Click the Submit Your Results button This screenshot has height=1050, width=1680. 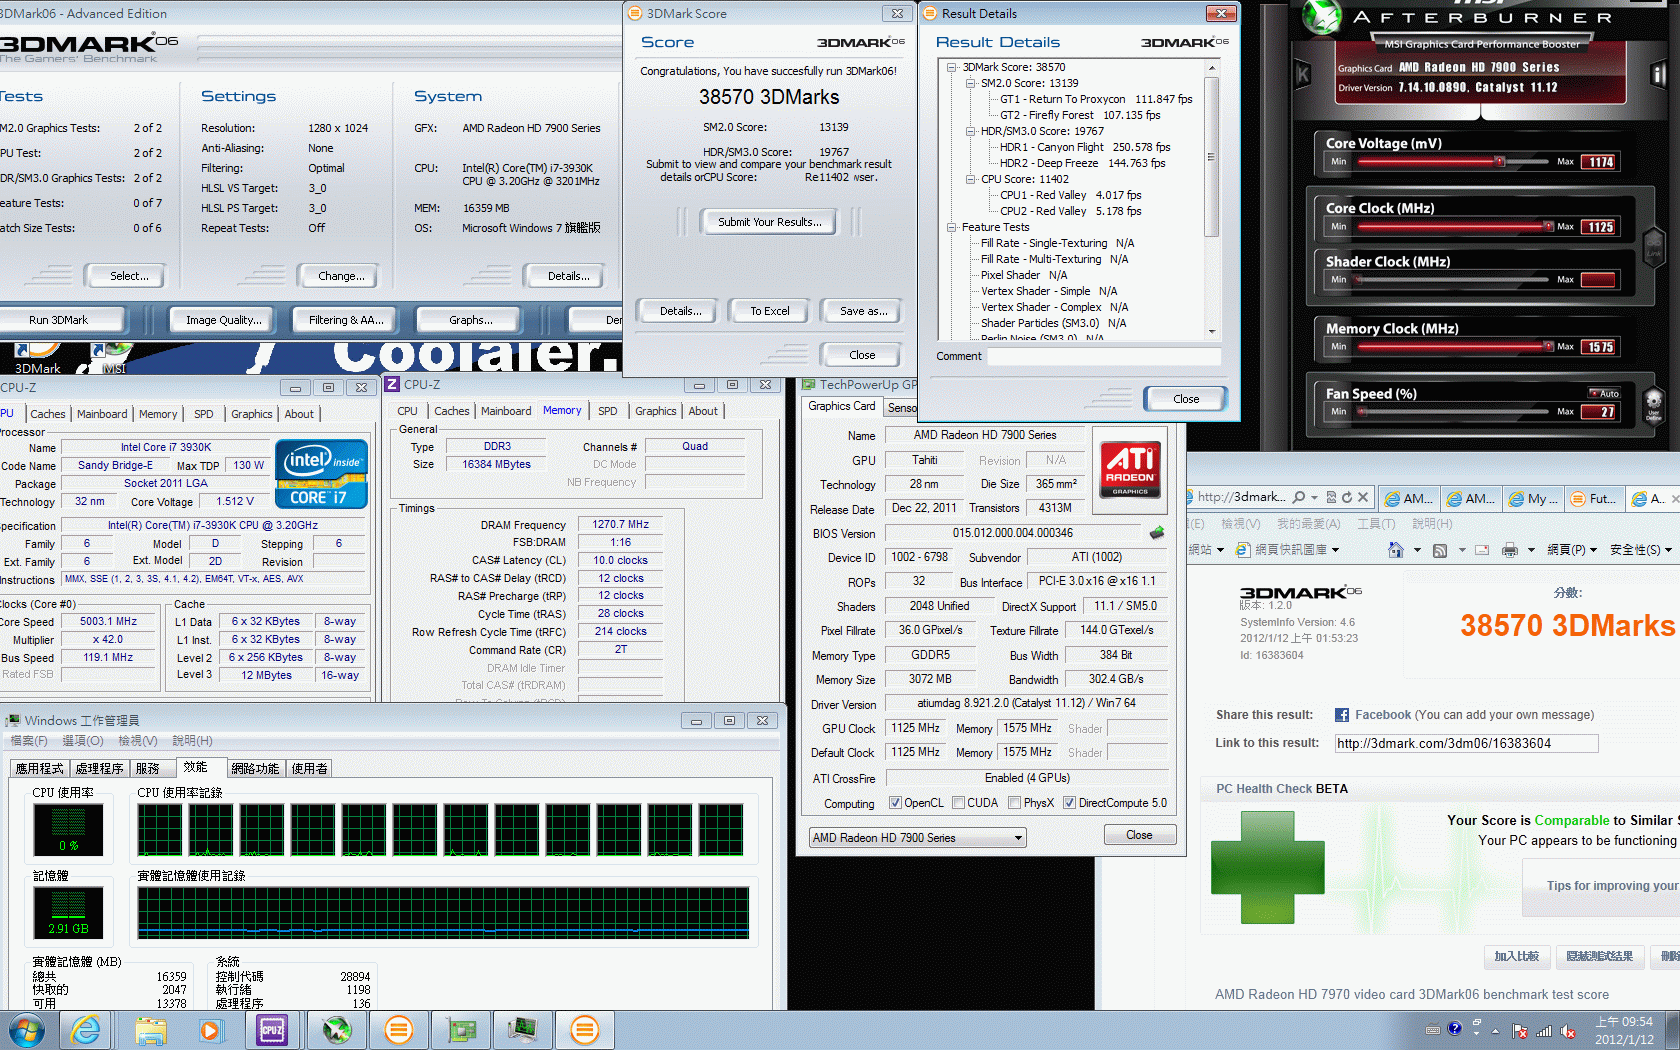pyautogui.click(x=769, y=222)
